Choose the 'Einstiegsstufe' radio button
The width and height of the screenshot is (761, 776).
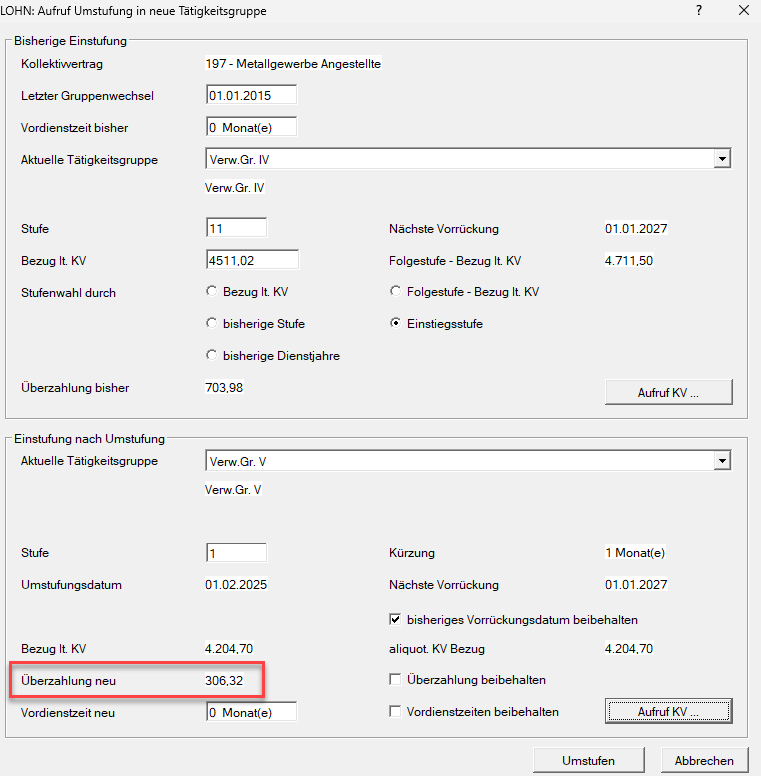click(395, 324)
